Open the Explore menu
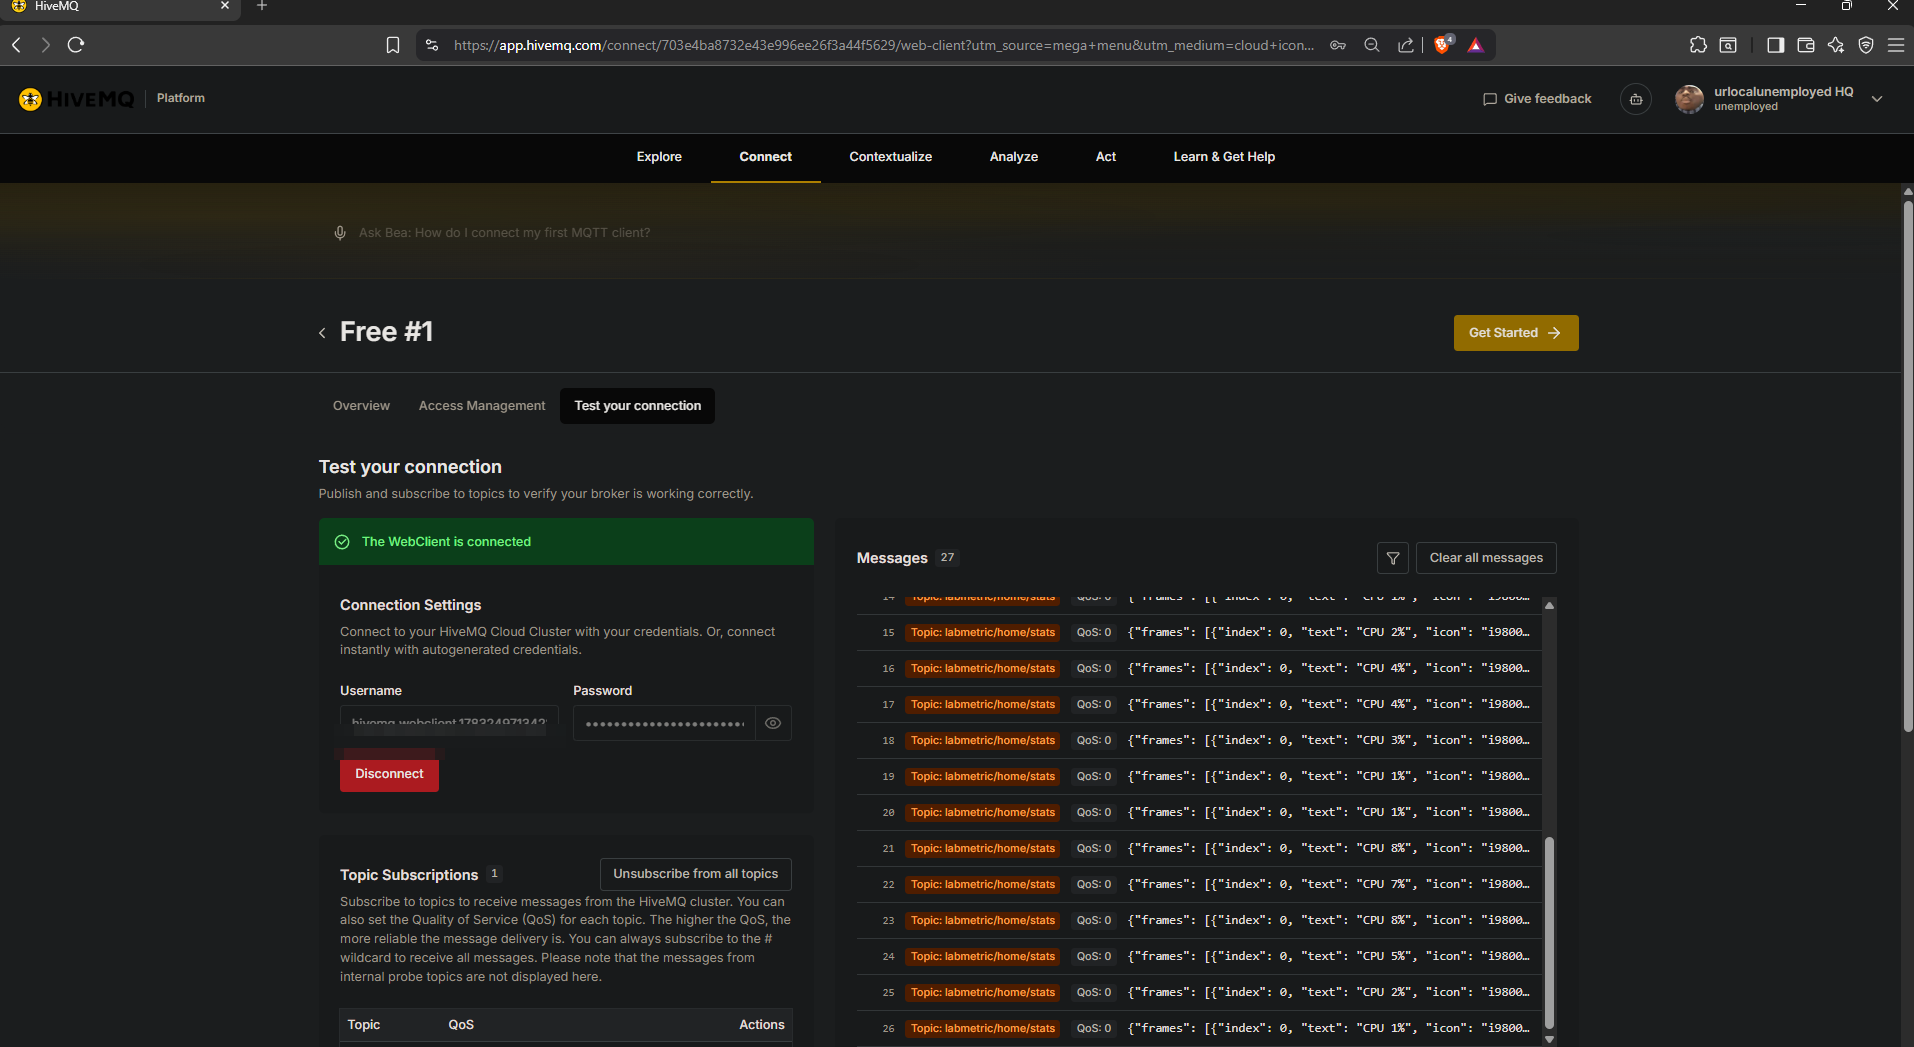 tap(659, 157)
